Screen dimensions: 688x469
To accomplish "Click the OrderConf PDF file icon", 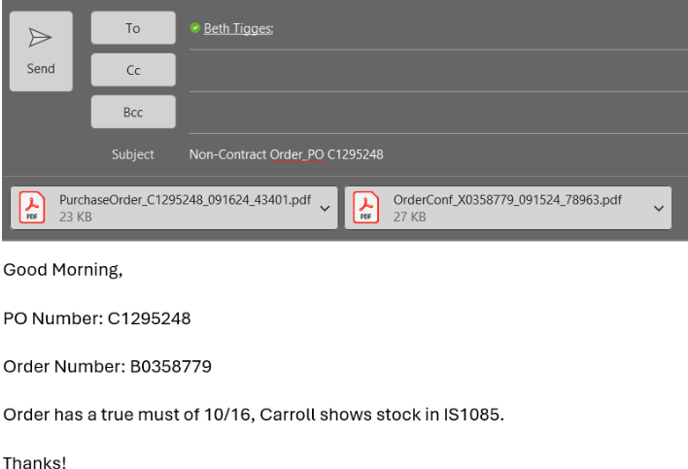I will (366, 207).
